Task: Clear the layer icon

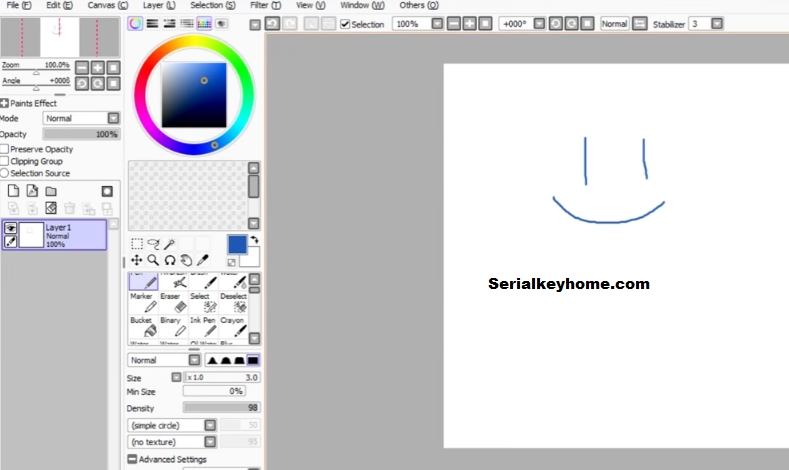Action: point(51,208)
